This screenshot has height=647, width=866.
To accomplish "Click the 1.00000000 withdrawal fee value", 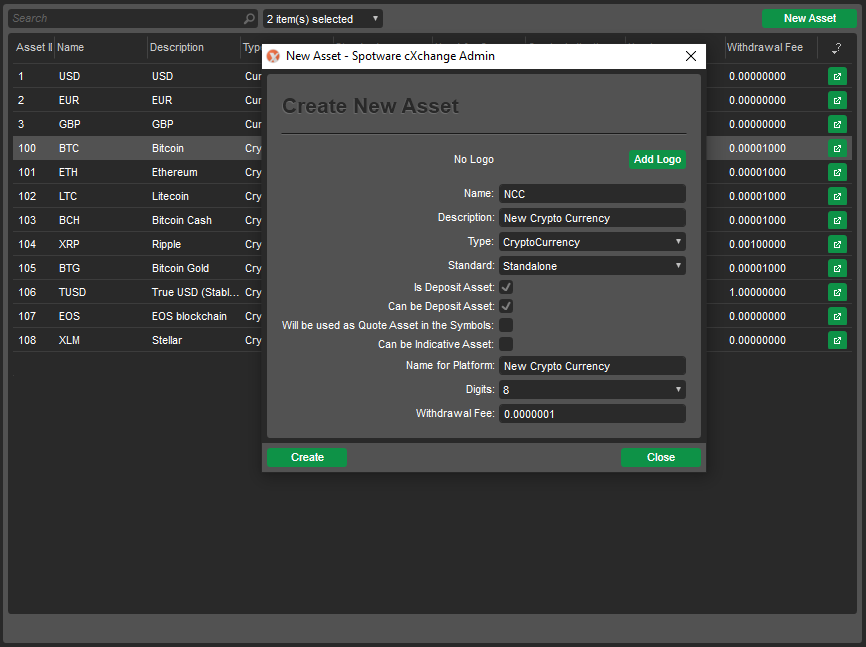I will click(x=757, y=292).
